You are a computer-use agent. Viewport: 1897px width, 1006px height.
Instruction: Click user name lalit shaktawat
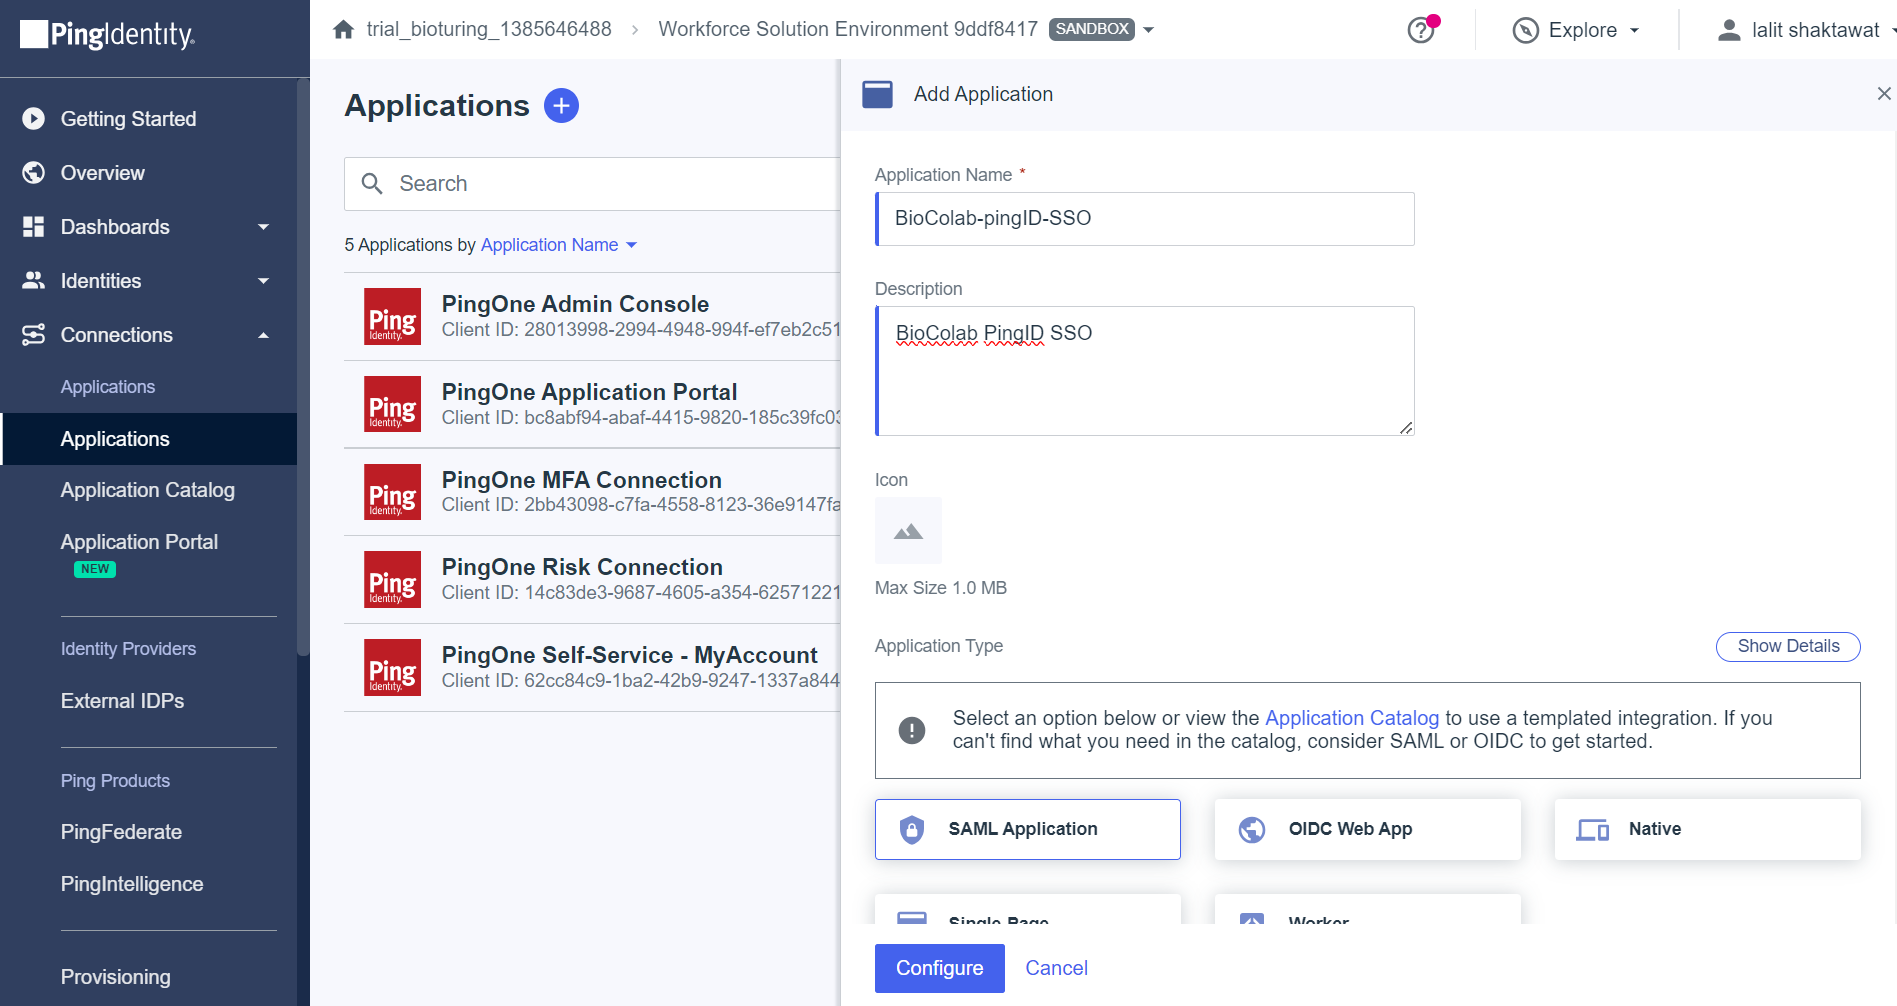pyautogui.click(x=1815, y=30)
